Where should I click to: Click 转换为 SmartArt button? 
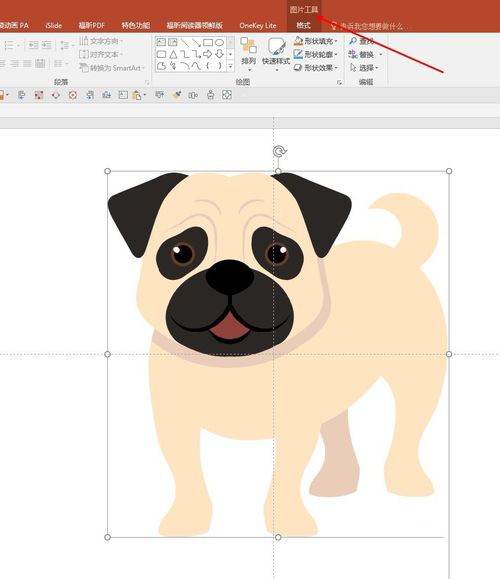point(112,68)
